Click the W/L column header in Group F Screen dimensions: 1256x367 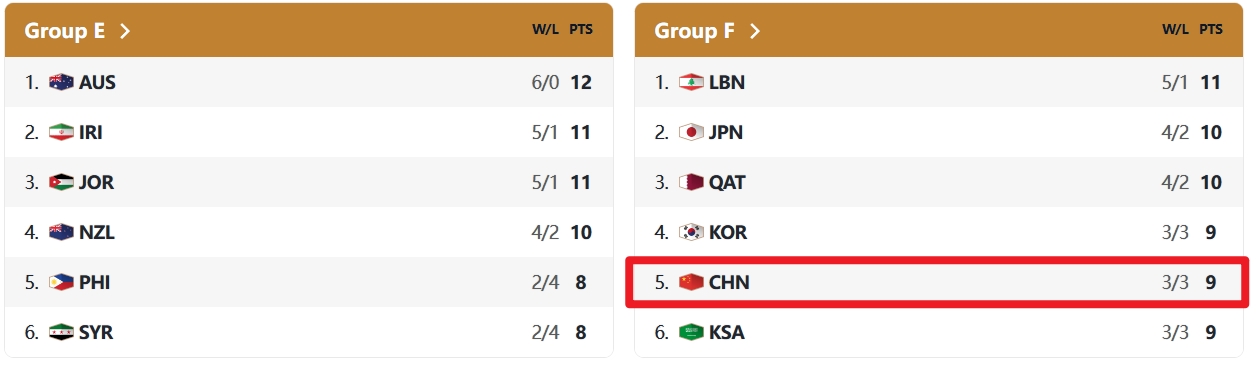(x=1175, y=29)
